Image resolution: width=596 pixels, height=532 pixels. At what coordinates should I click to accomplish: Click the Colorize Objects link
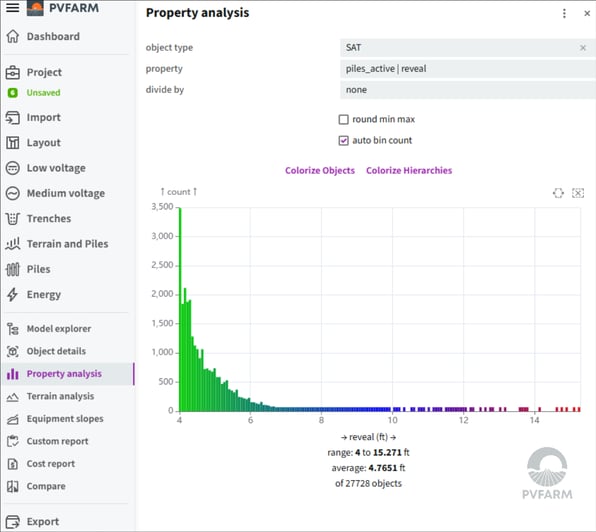coord(320,171)
